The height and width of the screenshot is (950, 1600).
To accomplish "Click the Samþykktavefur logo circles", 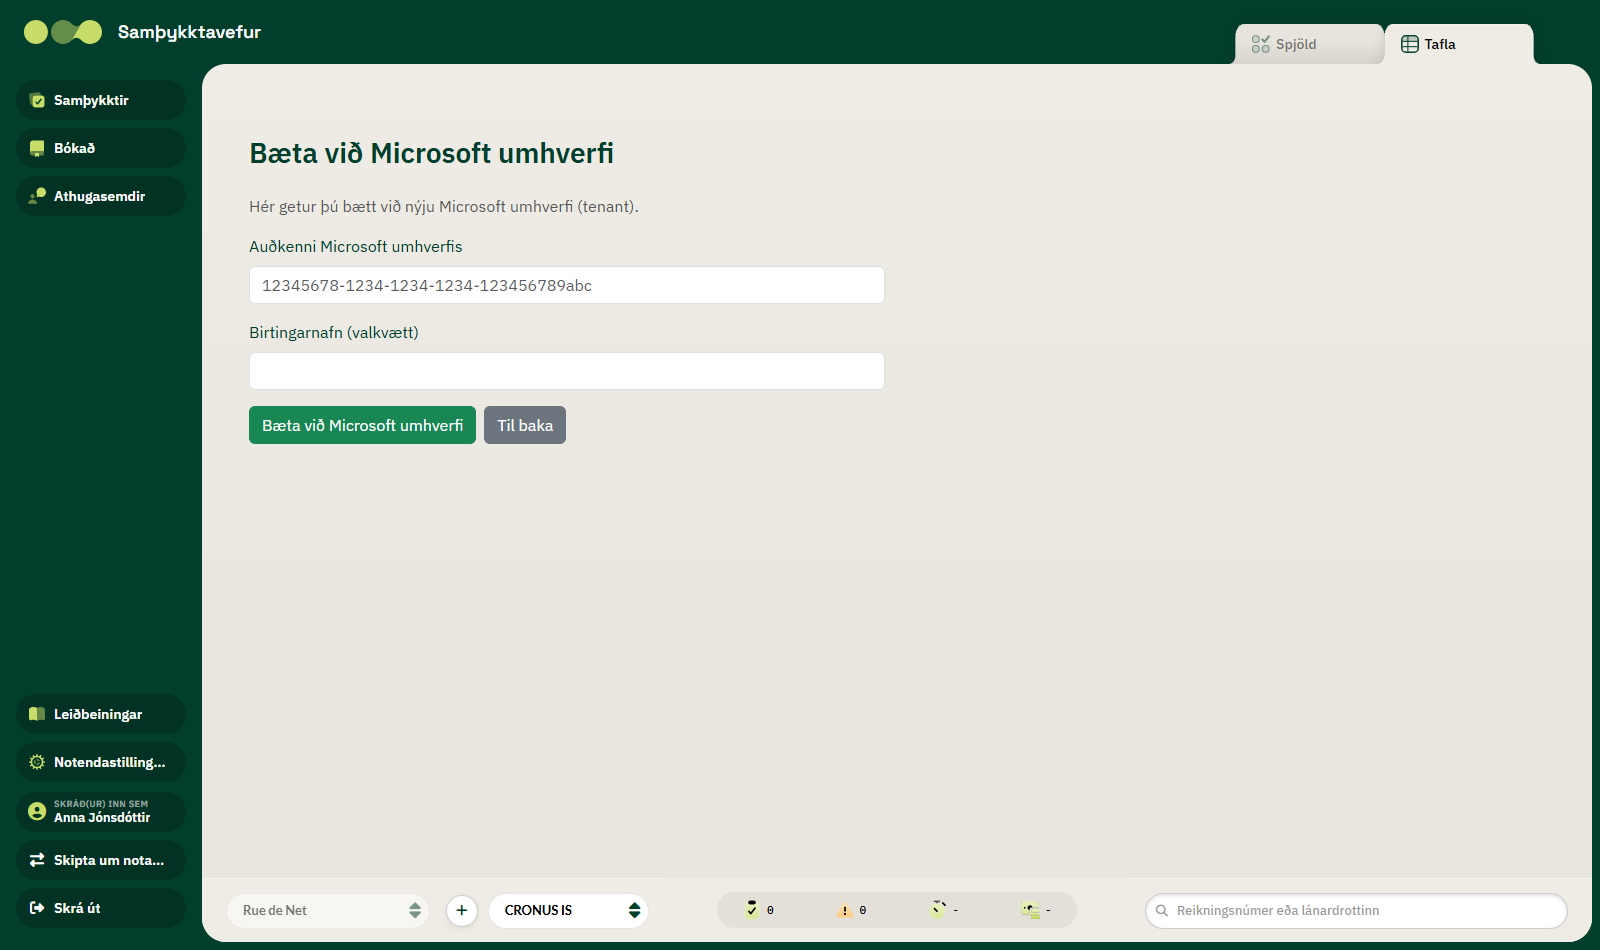I will 63,32.
